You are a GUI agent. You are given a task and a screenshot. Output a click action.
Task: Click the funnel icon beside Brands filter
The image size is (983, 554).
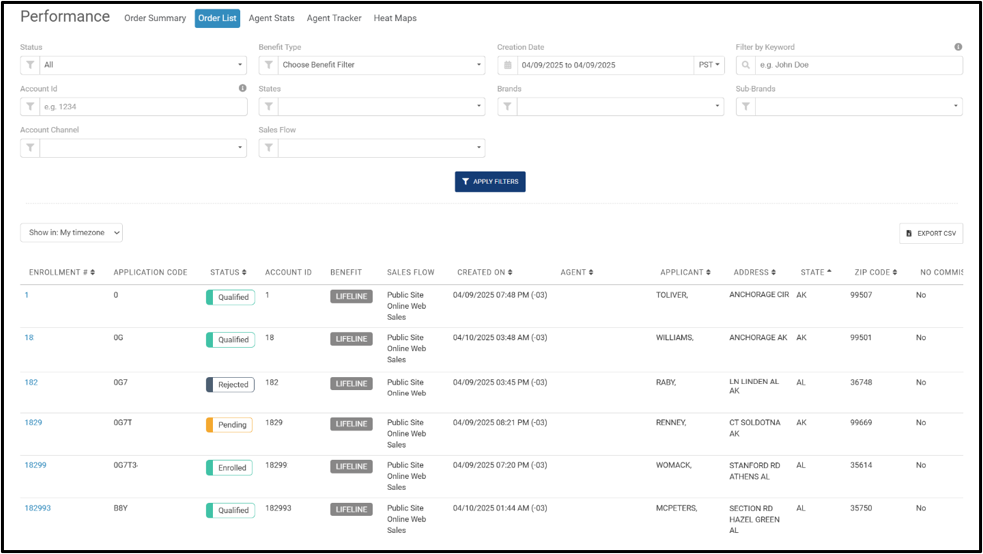pyautogui.click(x=507, y=107)
